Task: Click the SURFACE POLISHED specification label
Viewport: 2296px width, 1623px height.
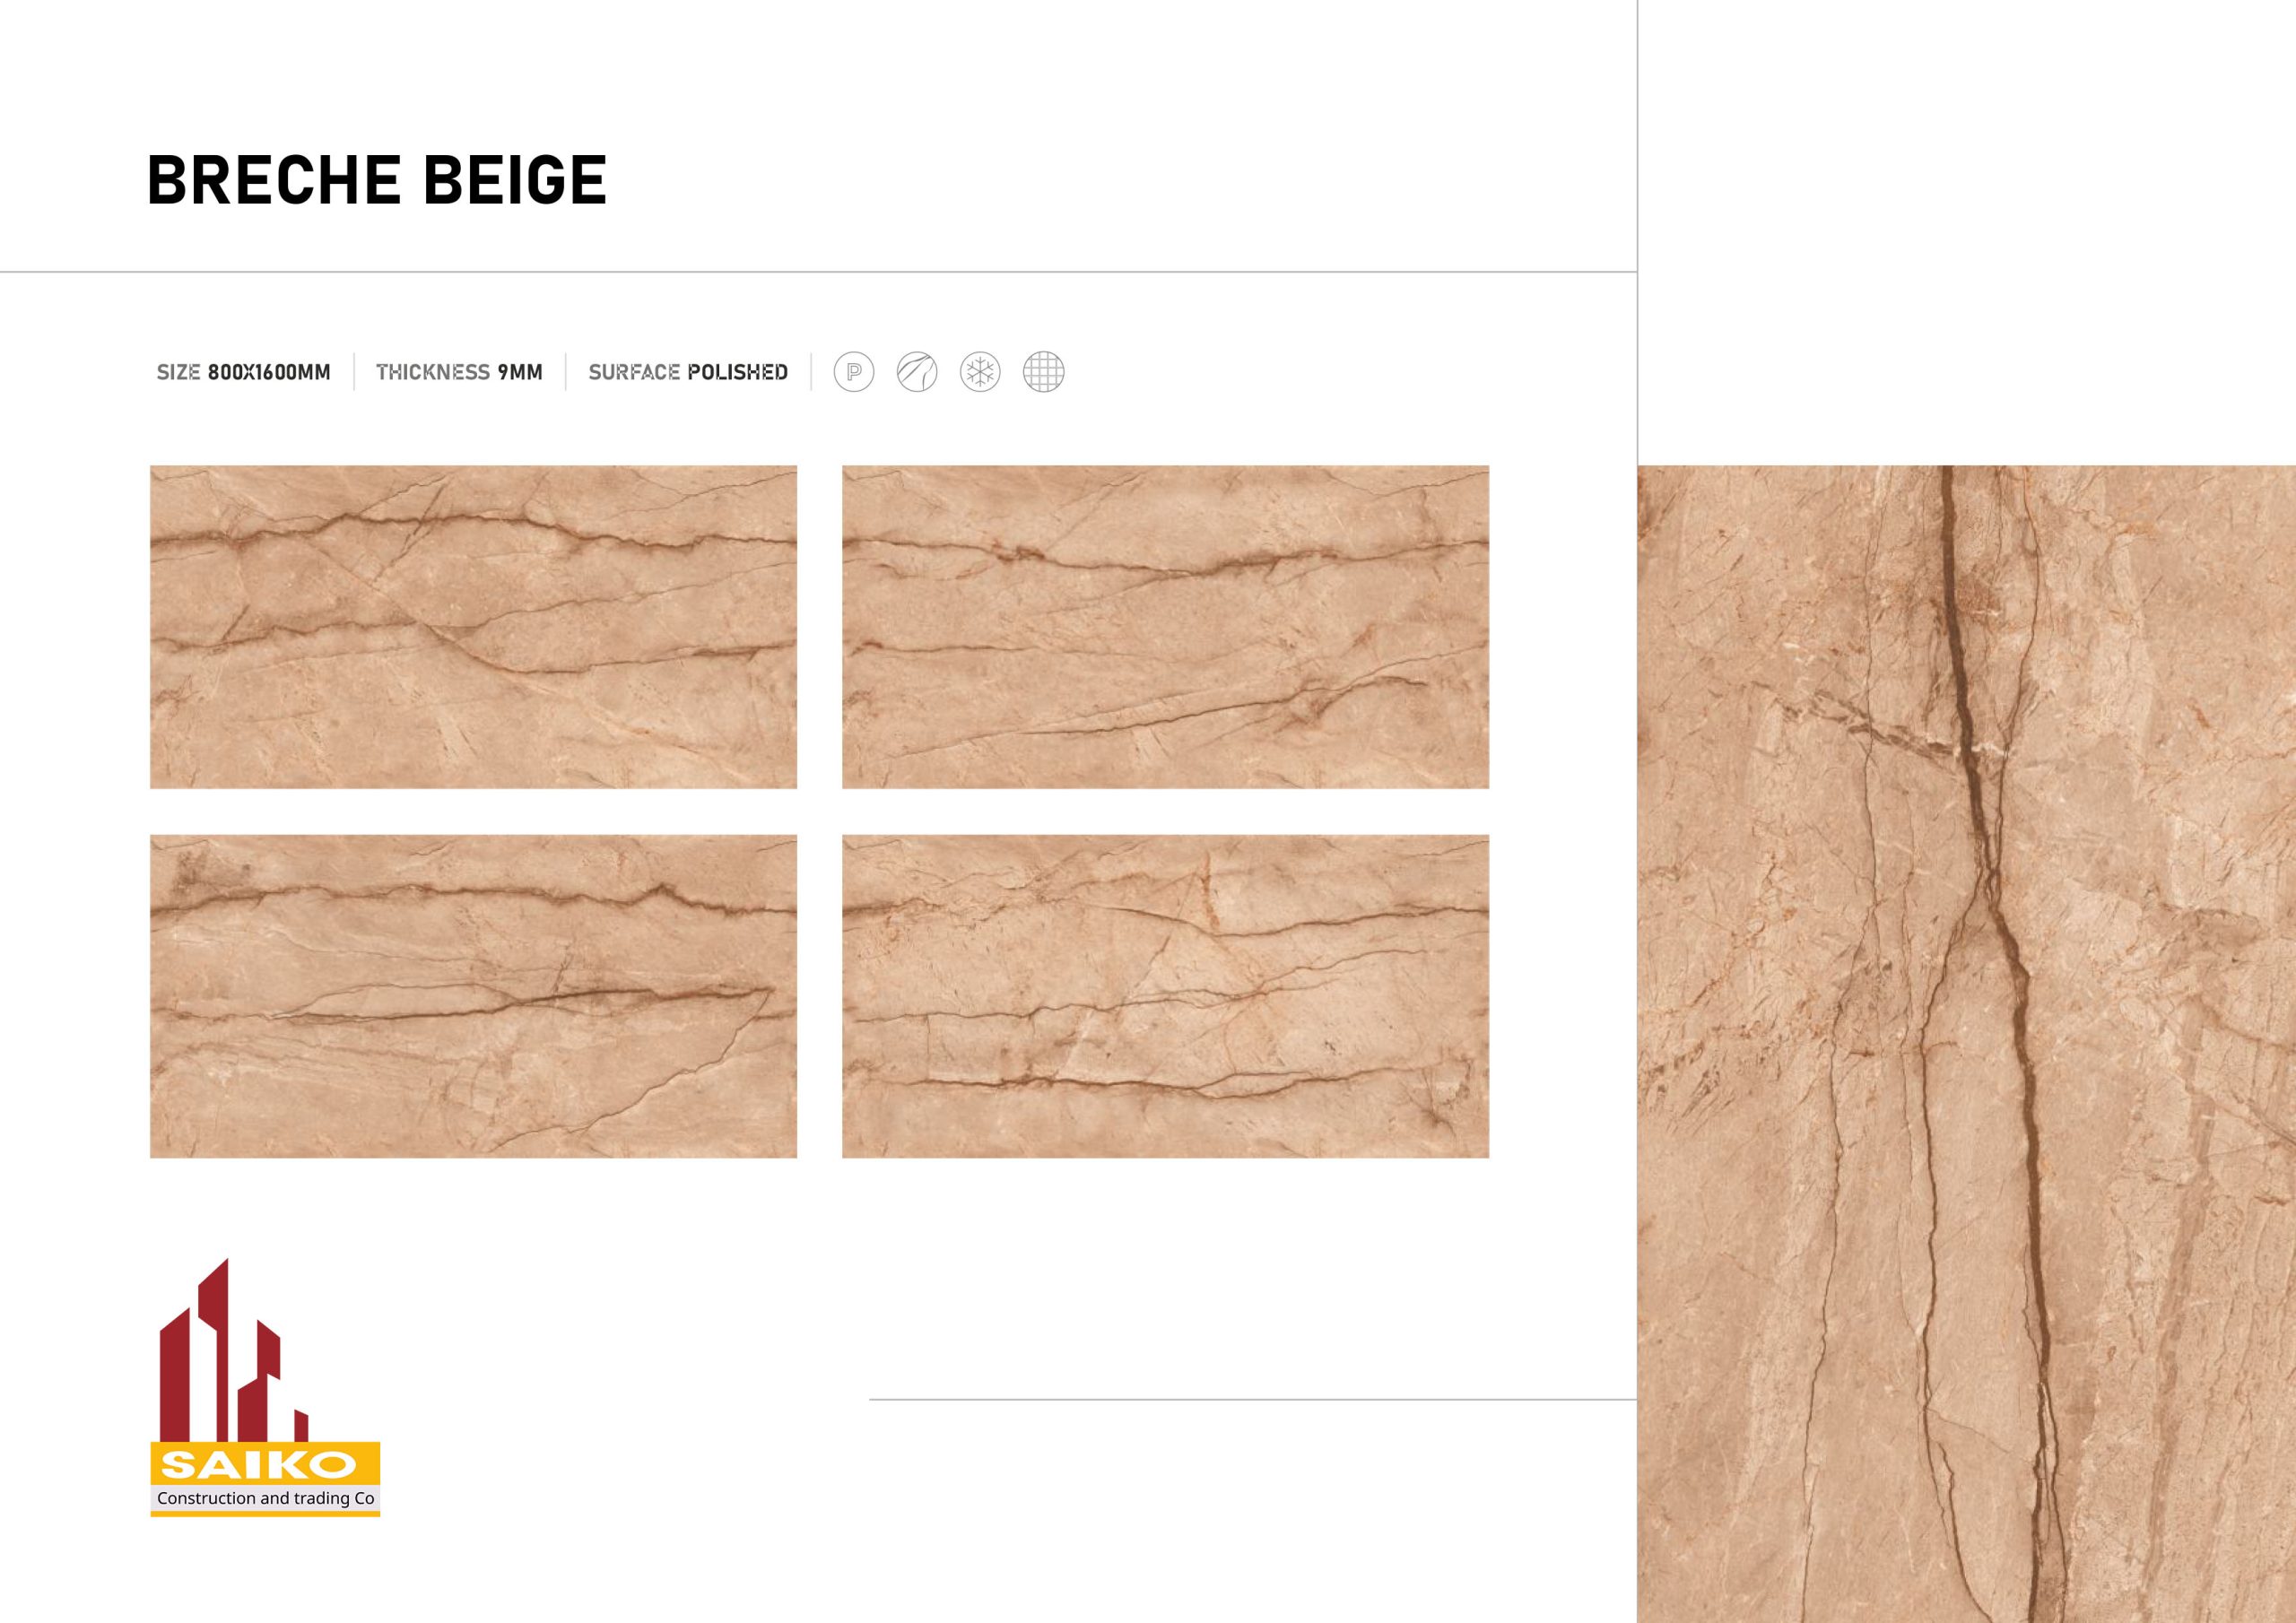Action: click(688, 372)
